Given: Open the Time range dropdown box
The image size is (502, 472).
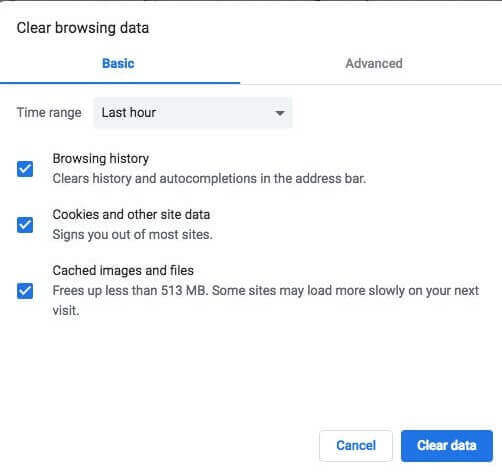Looking at the screenshot, I should (x=193, y=113).
